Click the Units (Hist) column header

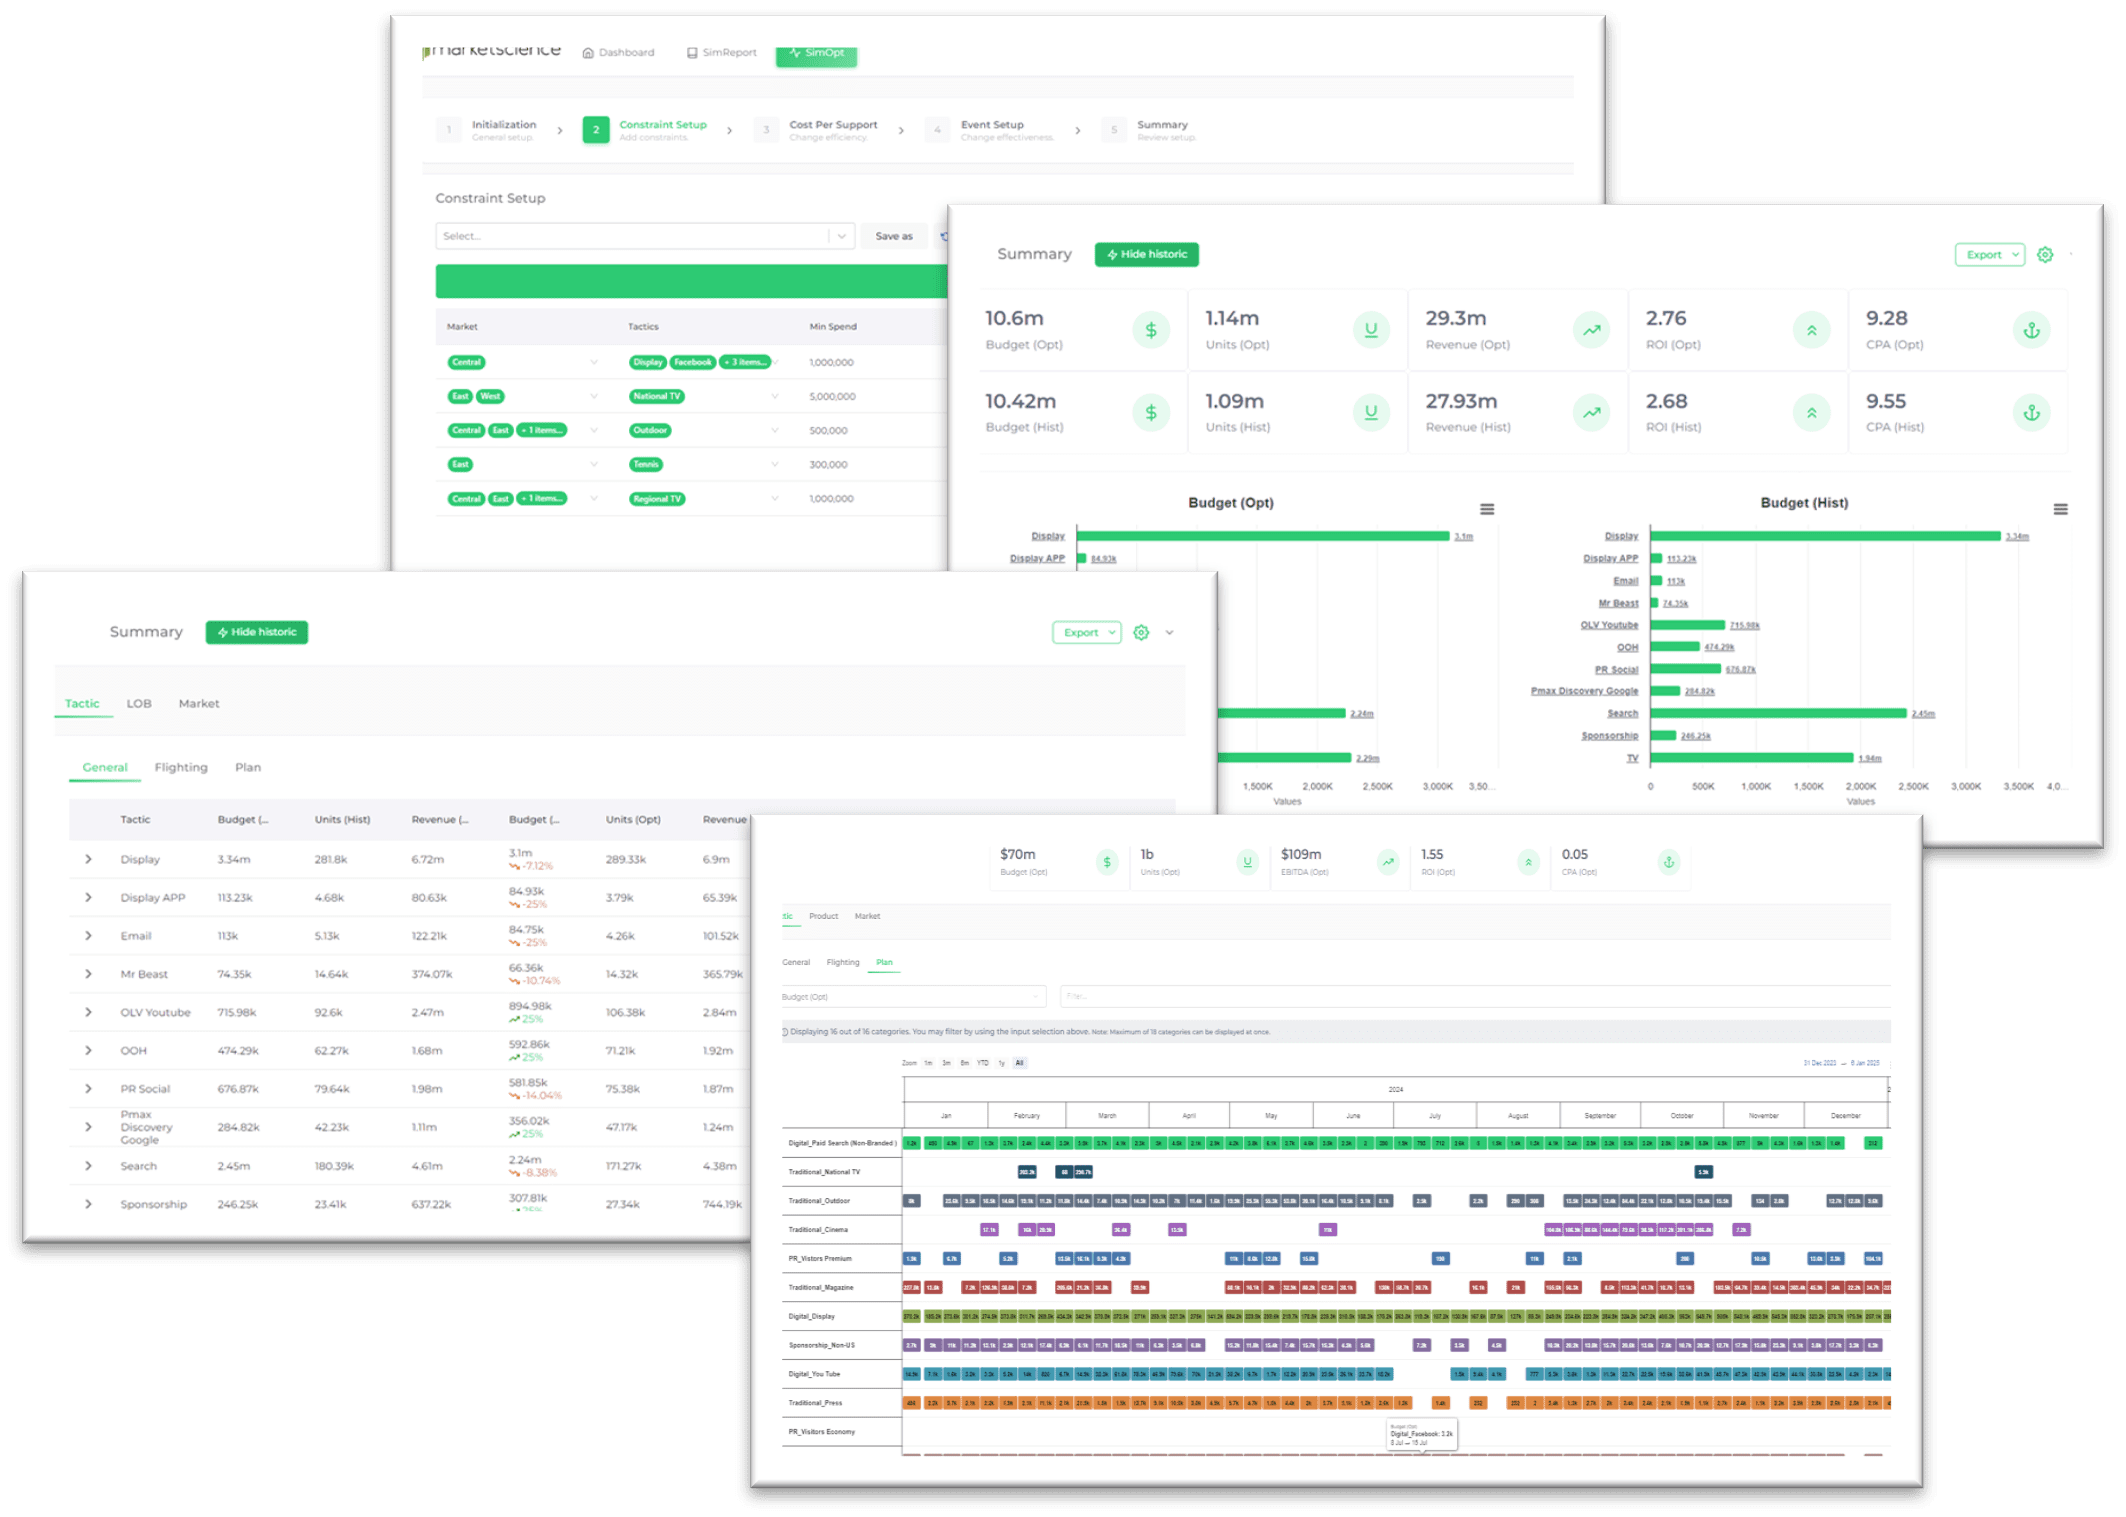click(x=342, y=820)
